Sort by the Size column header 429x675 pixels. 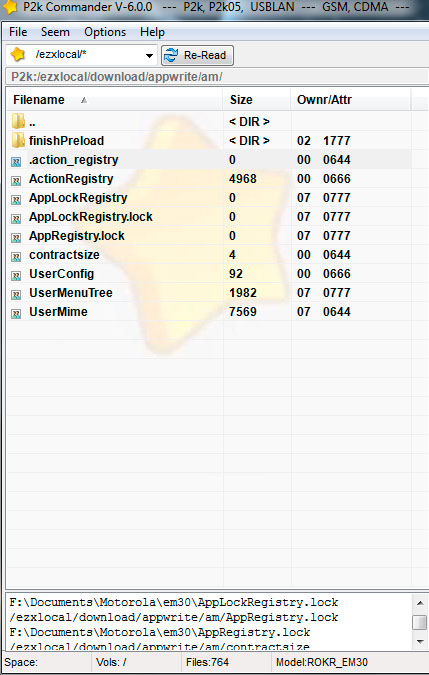coord(257,100)
